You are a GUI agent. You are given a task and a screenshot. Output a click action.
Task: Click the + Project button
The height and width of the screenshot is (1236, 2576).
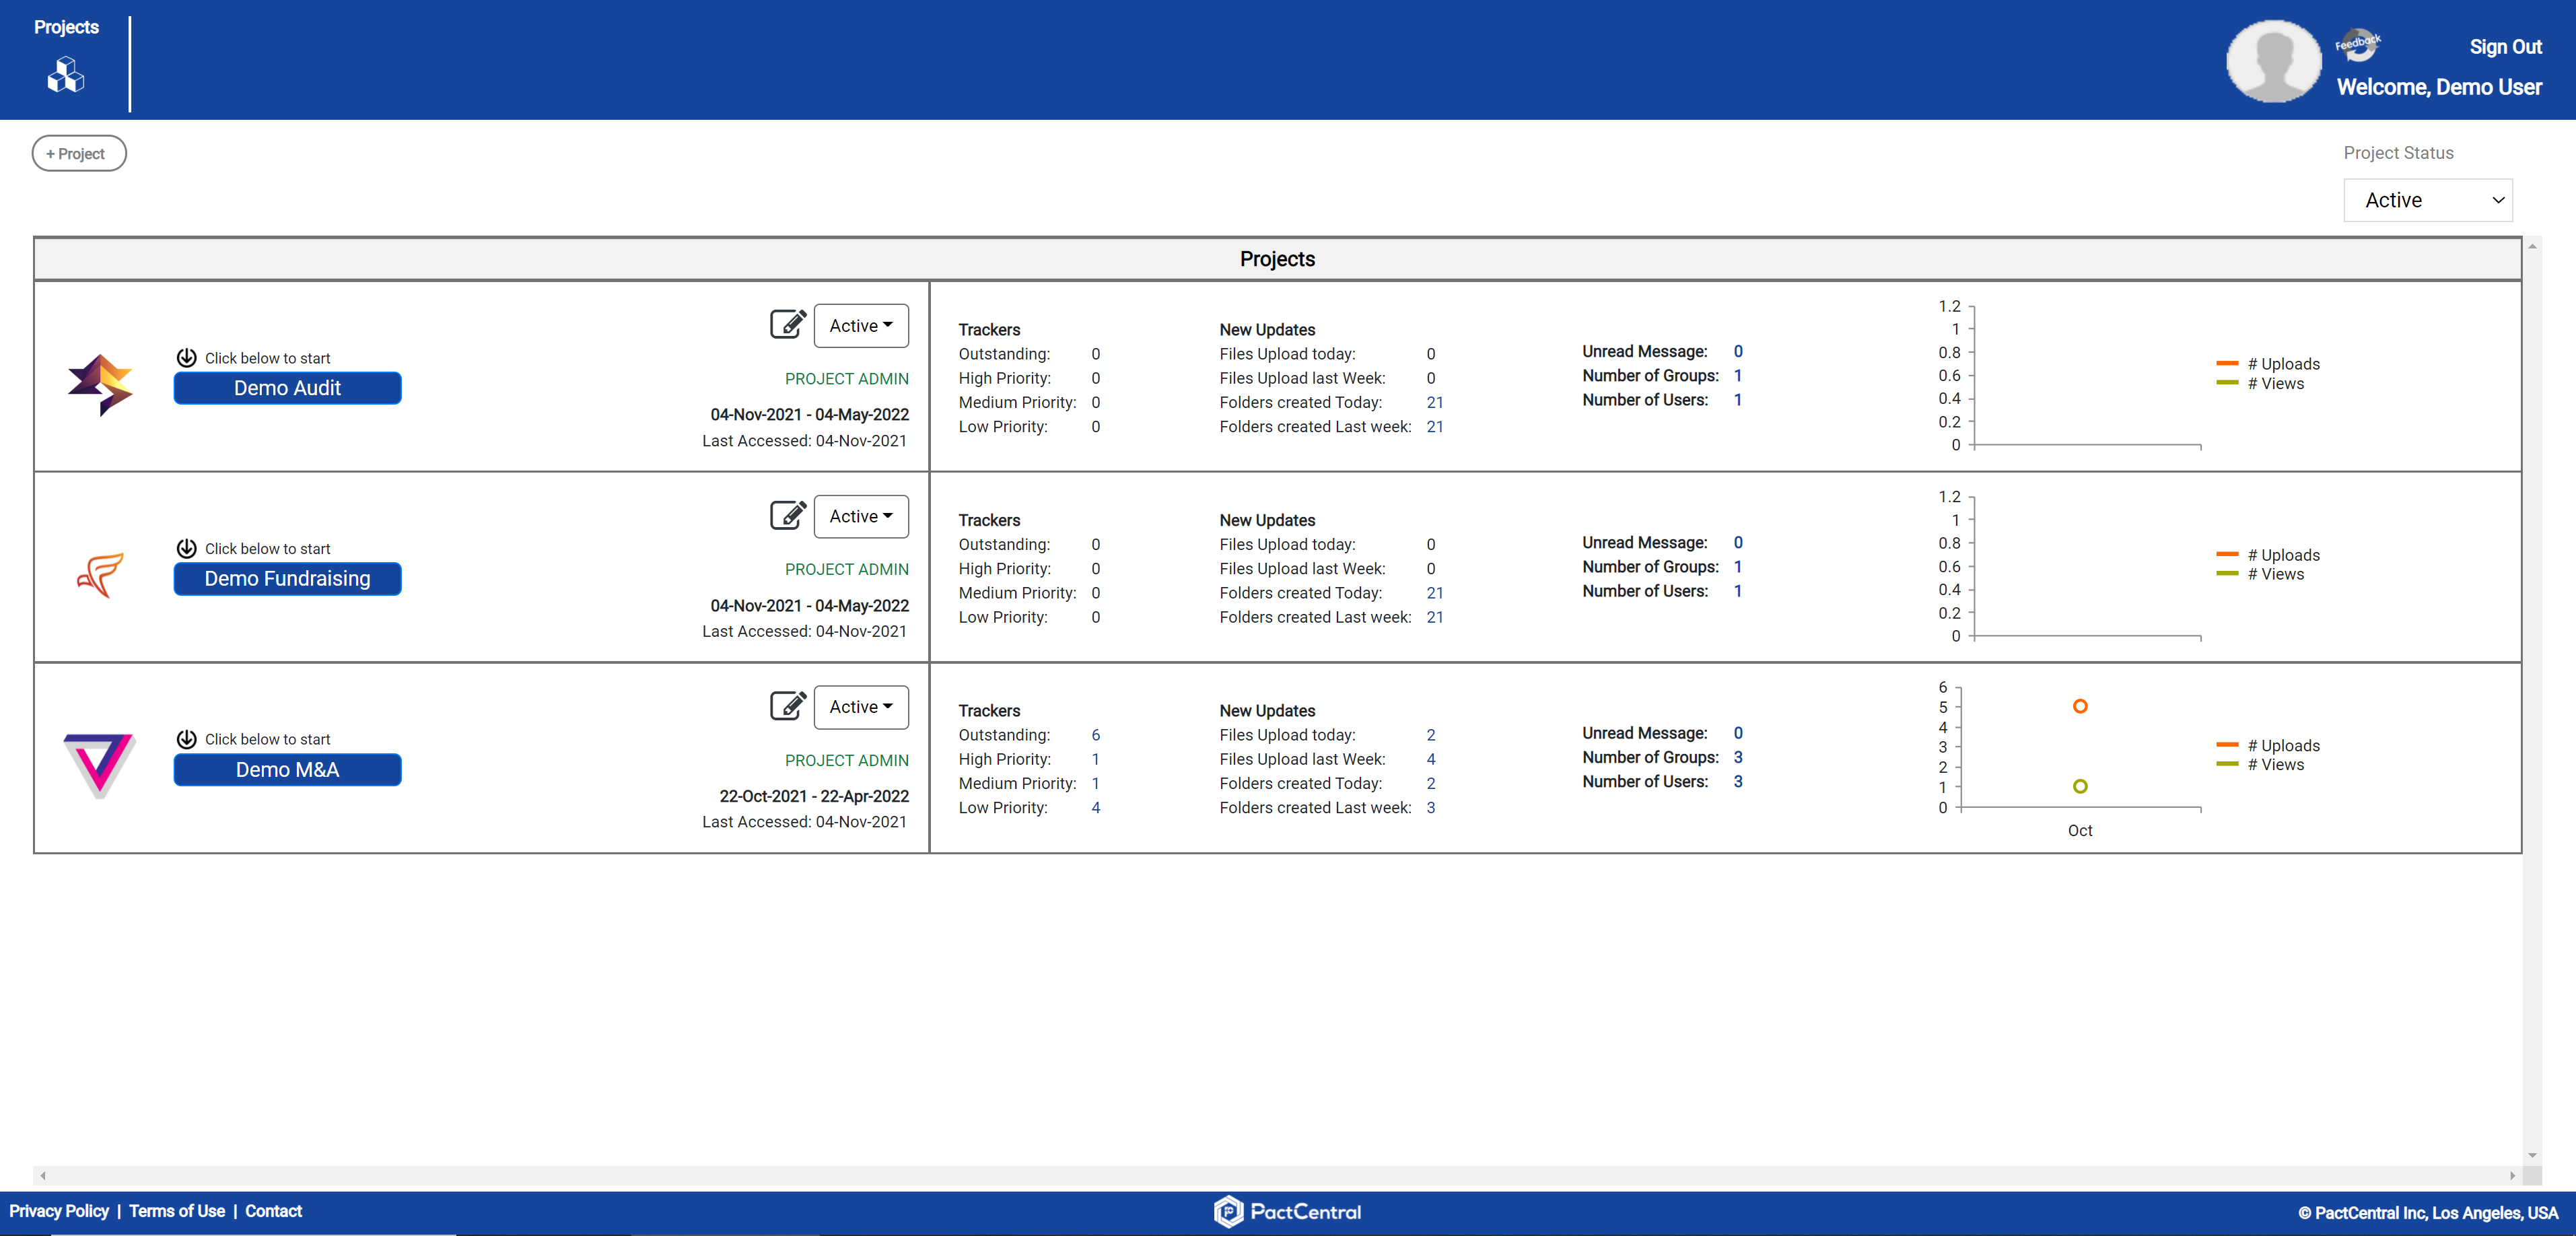click(x=79, y=154)
